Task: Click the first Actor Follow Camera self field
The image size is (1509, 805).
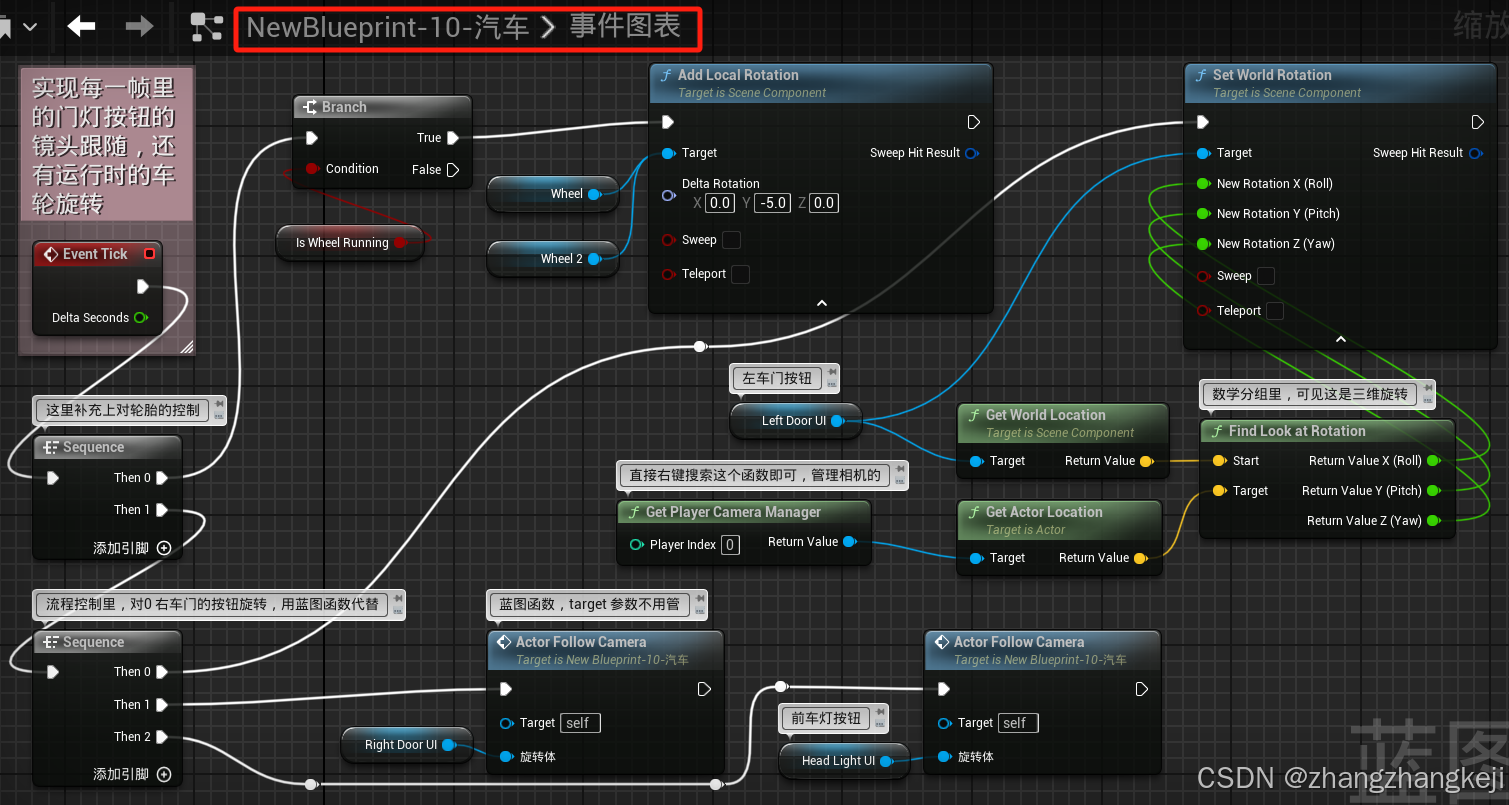Action: click(580, 723)
